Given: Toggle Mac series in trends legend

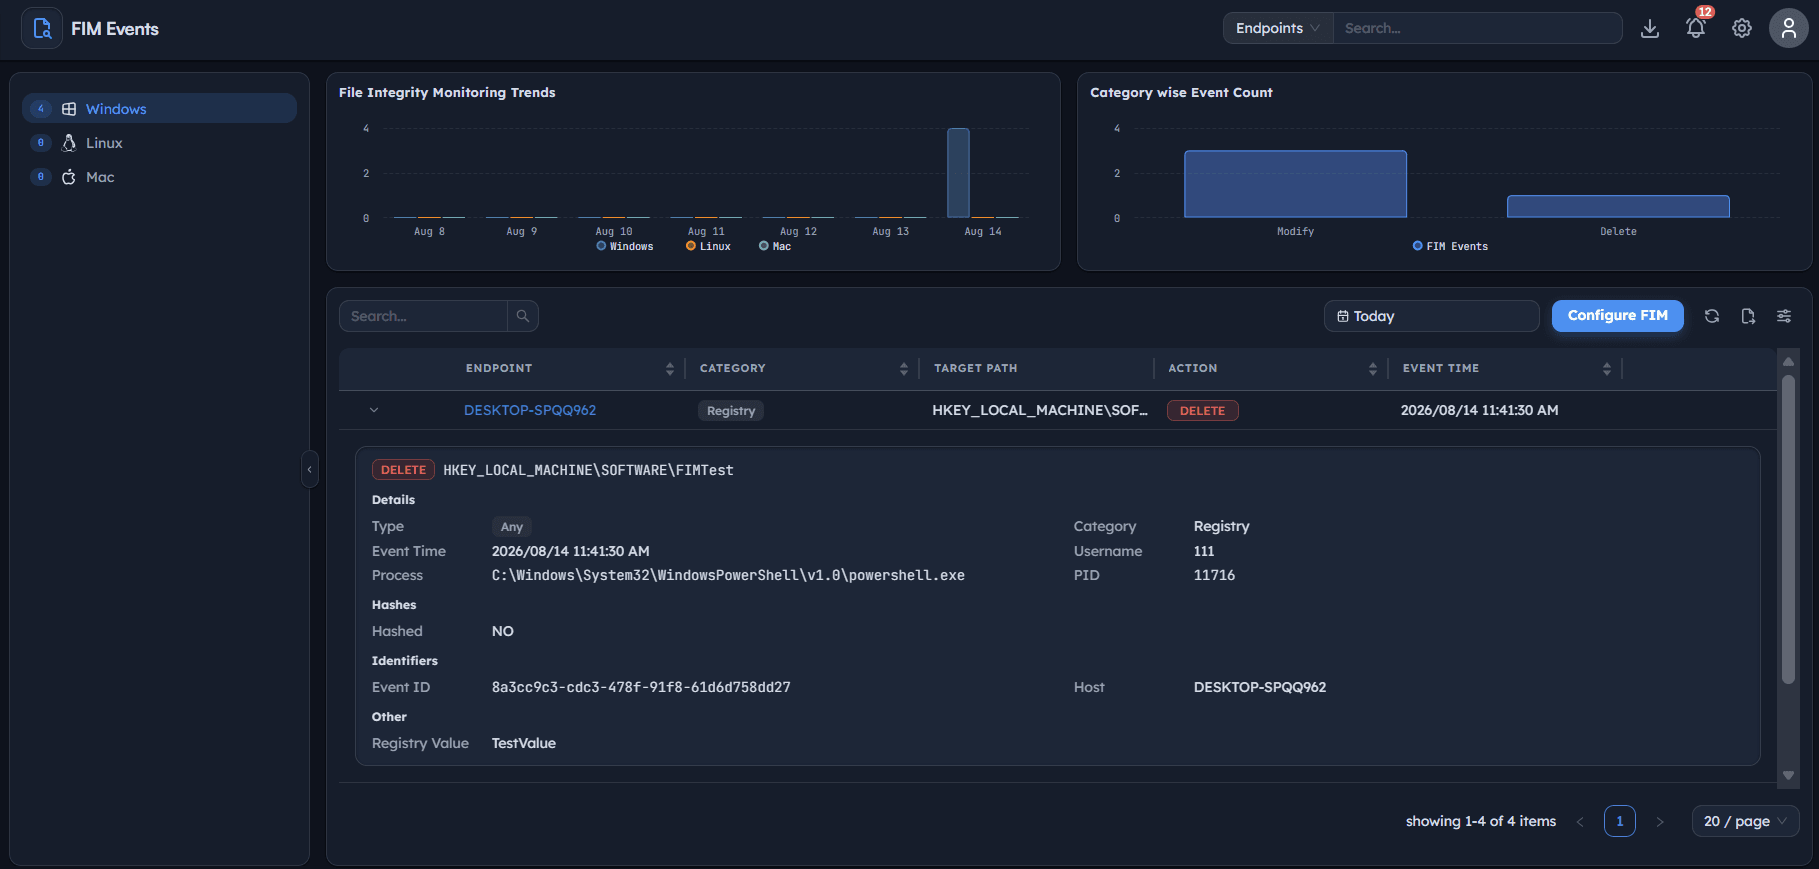Looking at the screenshot, I should coord(775,246).
